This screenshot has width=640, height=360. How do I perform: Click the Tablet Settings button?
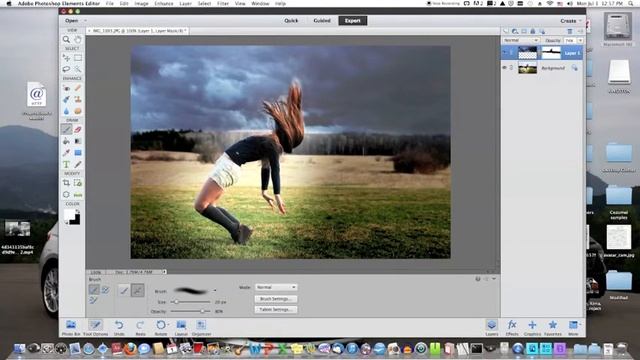276,310
